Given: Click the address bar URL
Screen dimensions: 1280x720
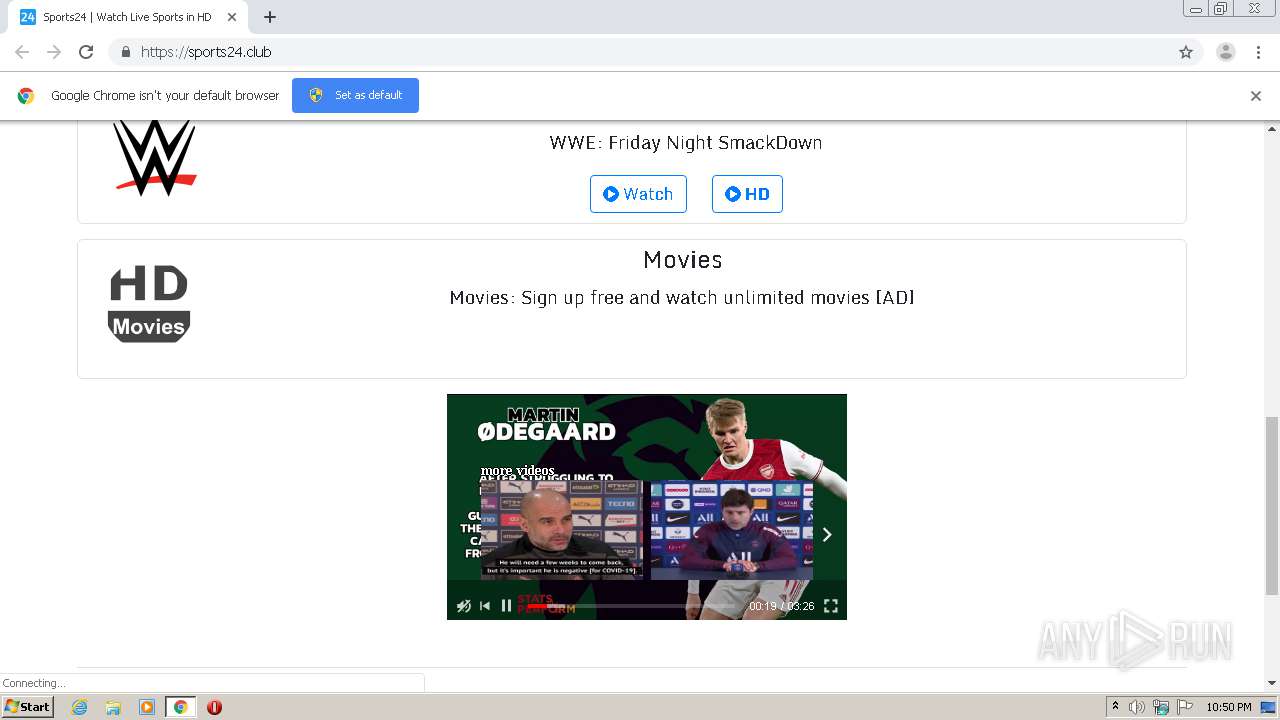Looking at the screenshot, I should click(206, 52).
